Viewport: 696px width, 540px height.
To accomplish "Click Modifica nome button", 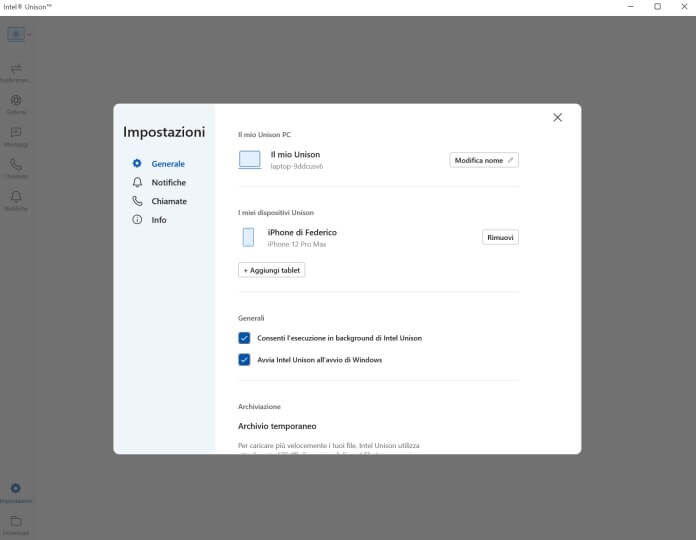I will tap(484, 160).
